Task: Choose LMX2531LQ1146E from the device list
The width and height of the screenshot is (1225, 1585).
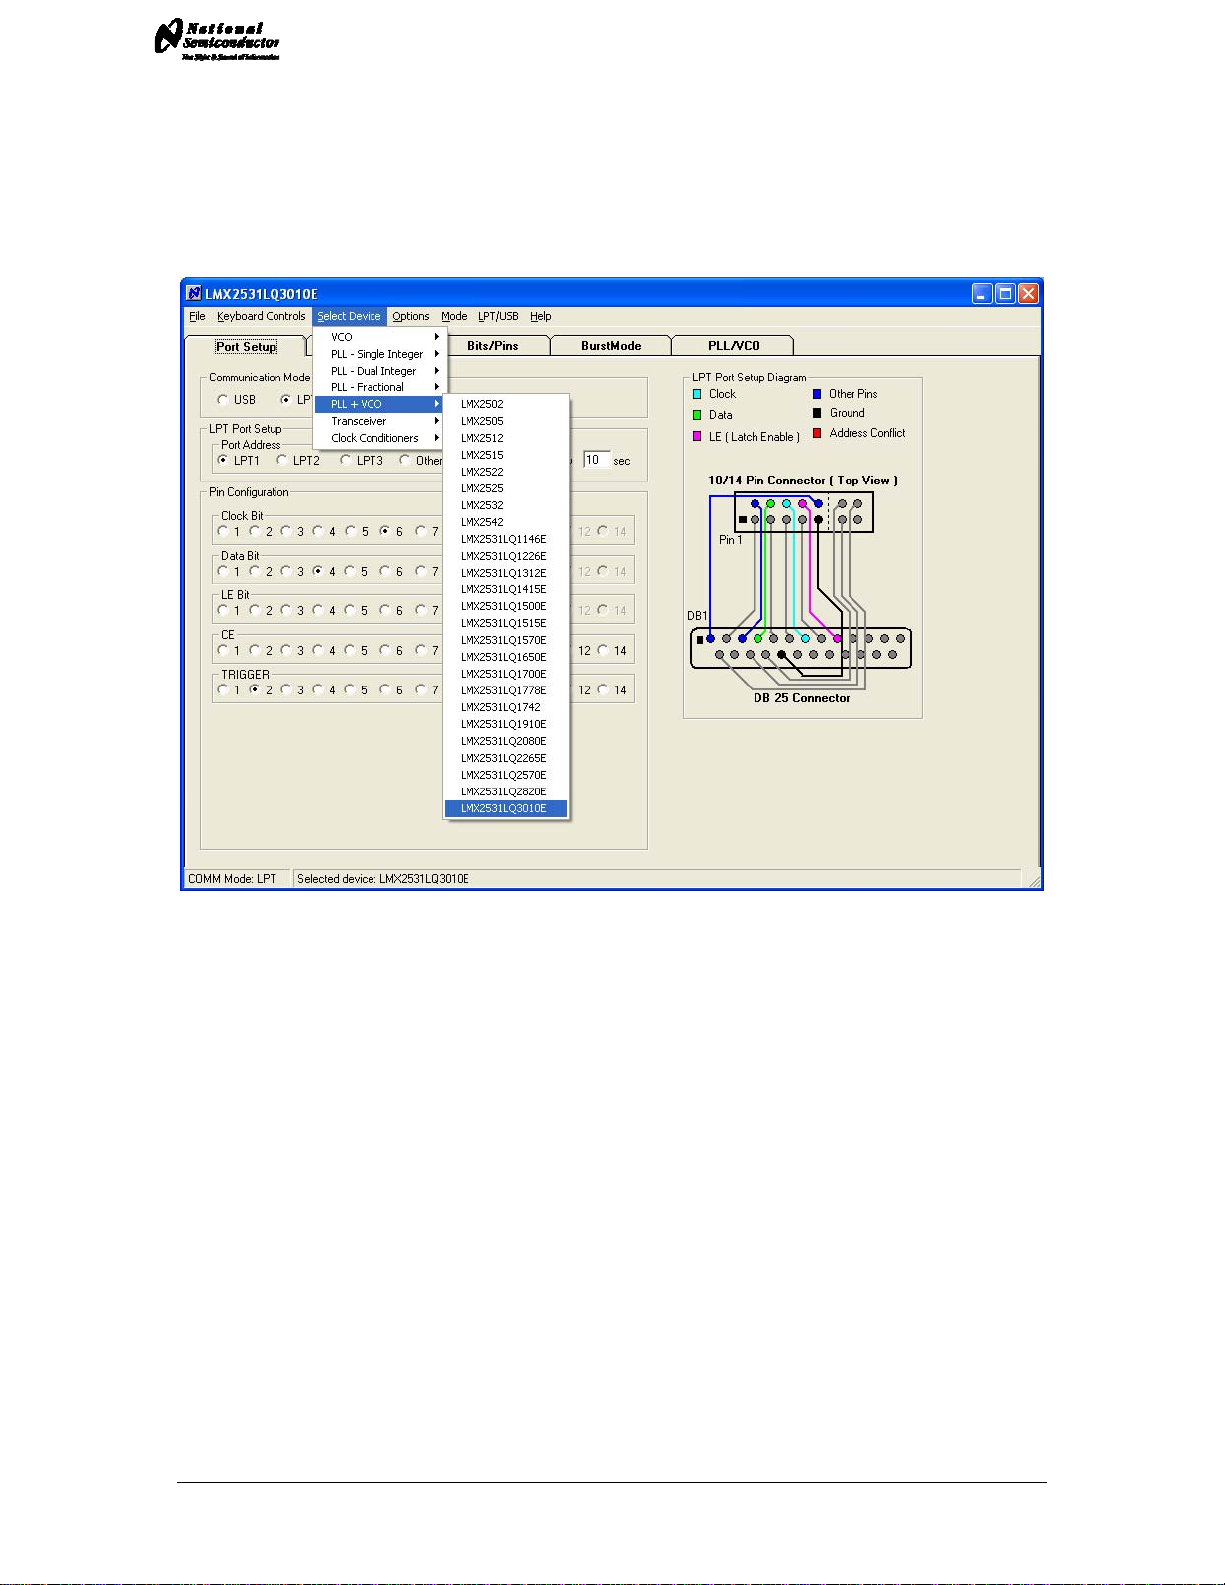Action: (x=506, y=539)
